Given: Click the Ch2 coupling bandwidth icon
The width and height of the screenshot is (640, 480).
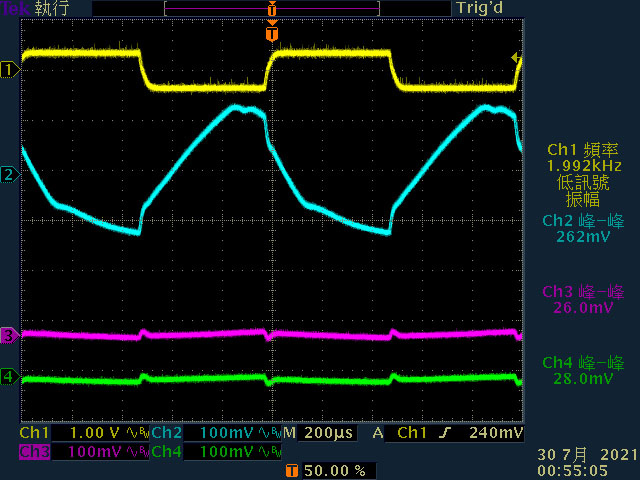Looking at the screenshot, I should (x=269, y=433).
